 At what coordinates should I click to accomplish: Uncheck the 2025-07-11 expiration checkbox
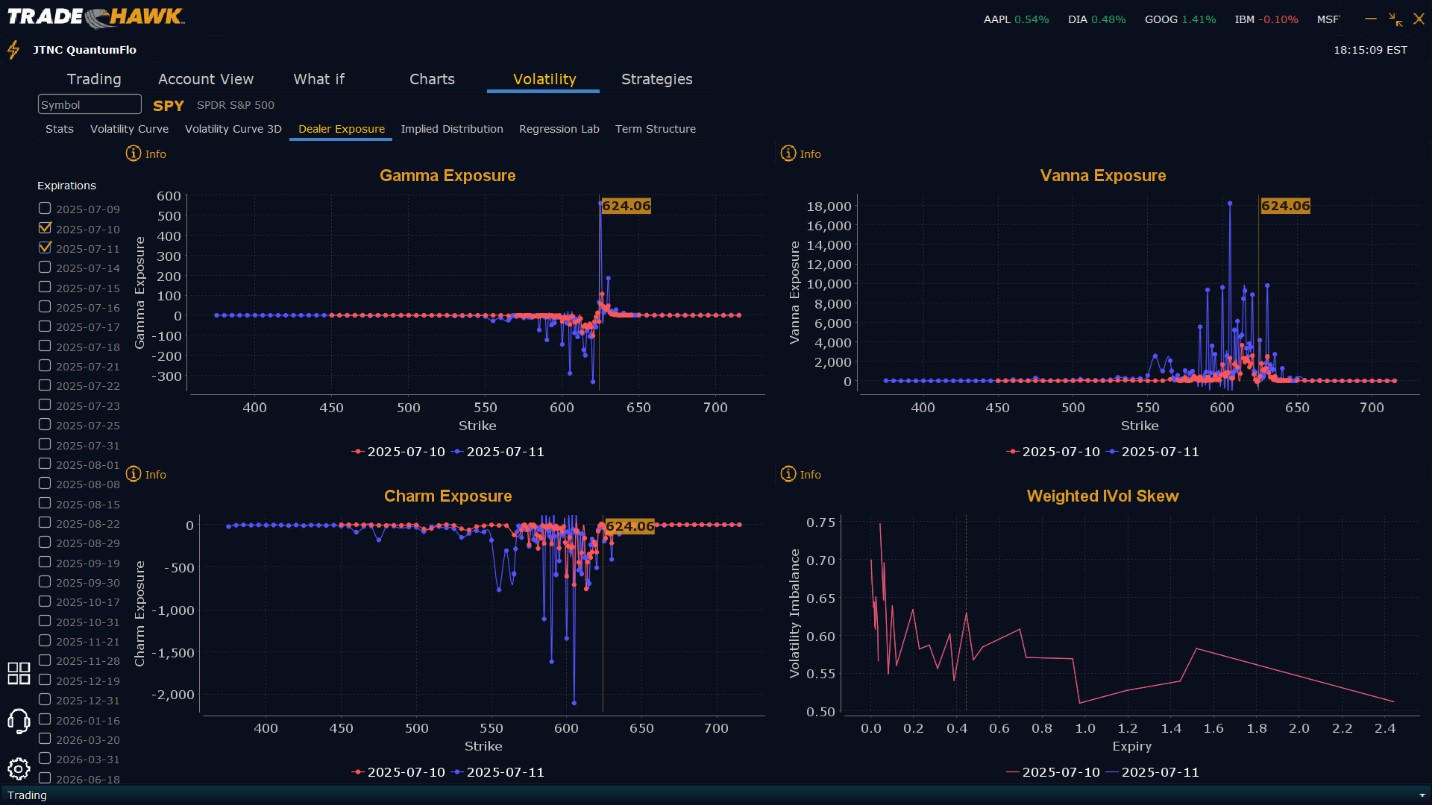click(x=45, y=247)
